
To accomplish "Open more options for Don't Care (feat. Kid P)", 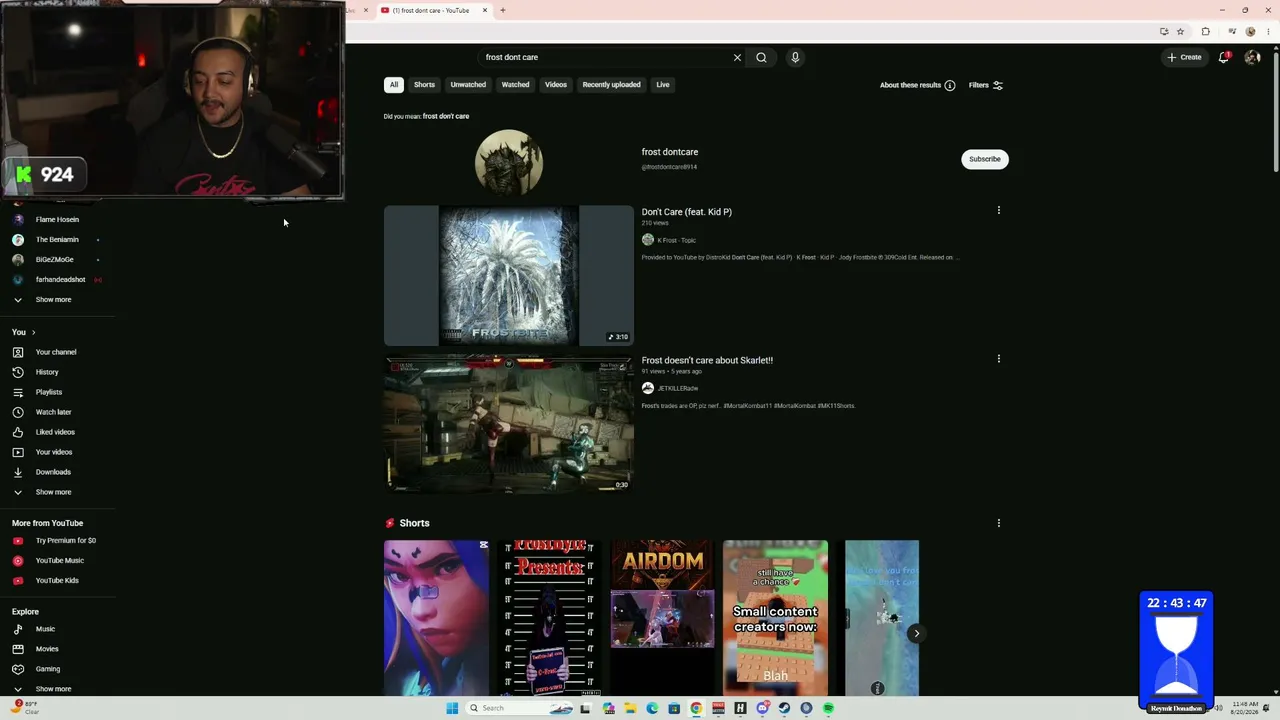I will click(x=998, y=210).
